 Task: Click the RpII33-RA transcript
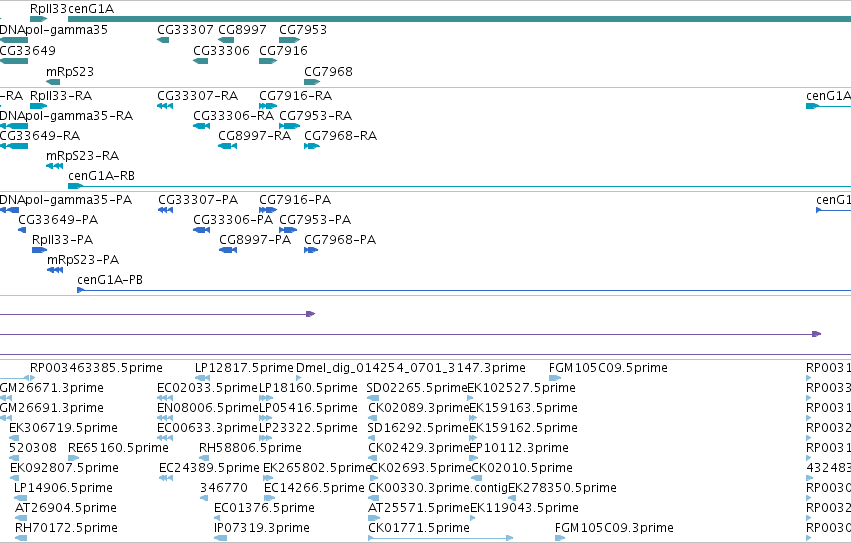click(x=39, y=106)
